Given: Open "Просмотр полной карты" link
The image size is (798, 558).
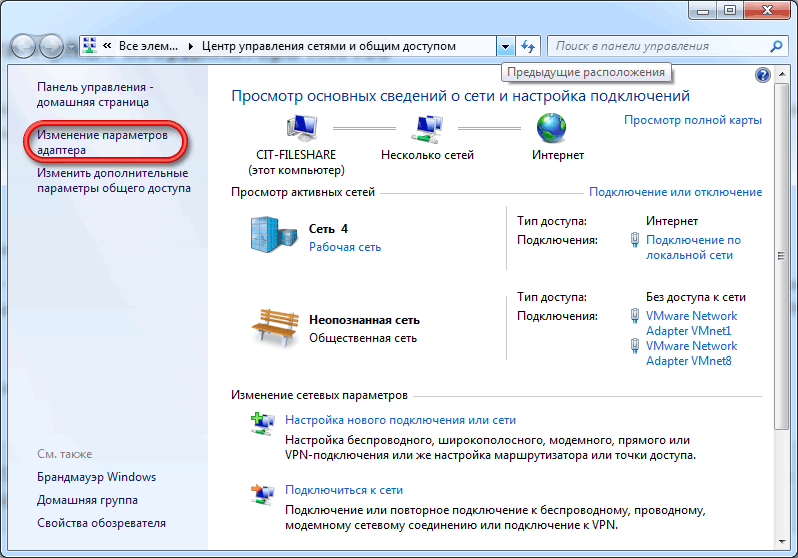Looking at the screenshot, I should 693,120.
